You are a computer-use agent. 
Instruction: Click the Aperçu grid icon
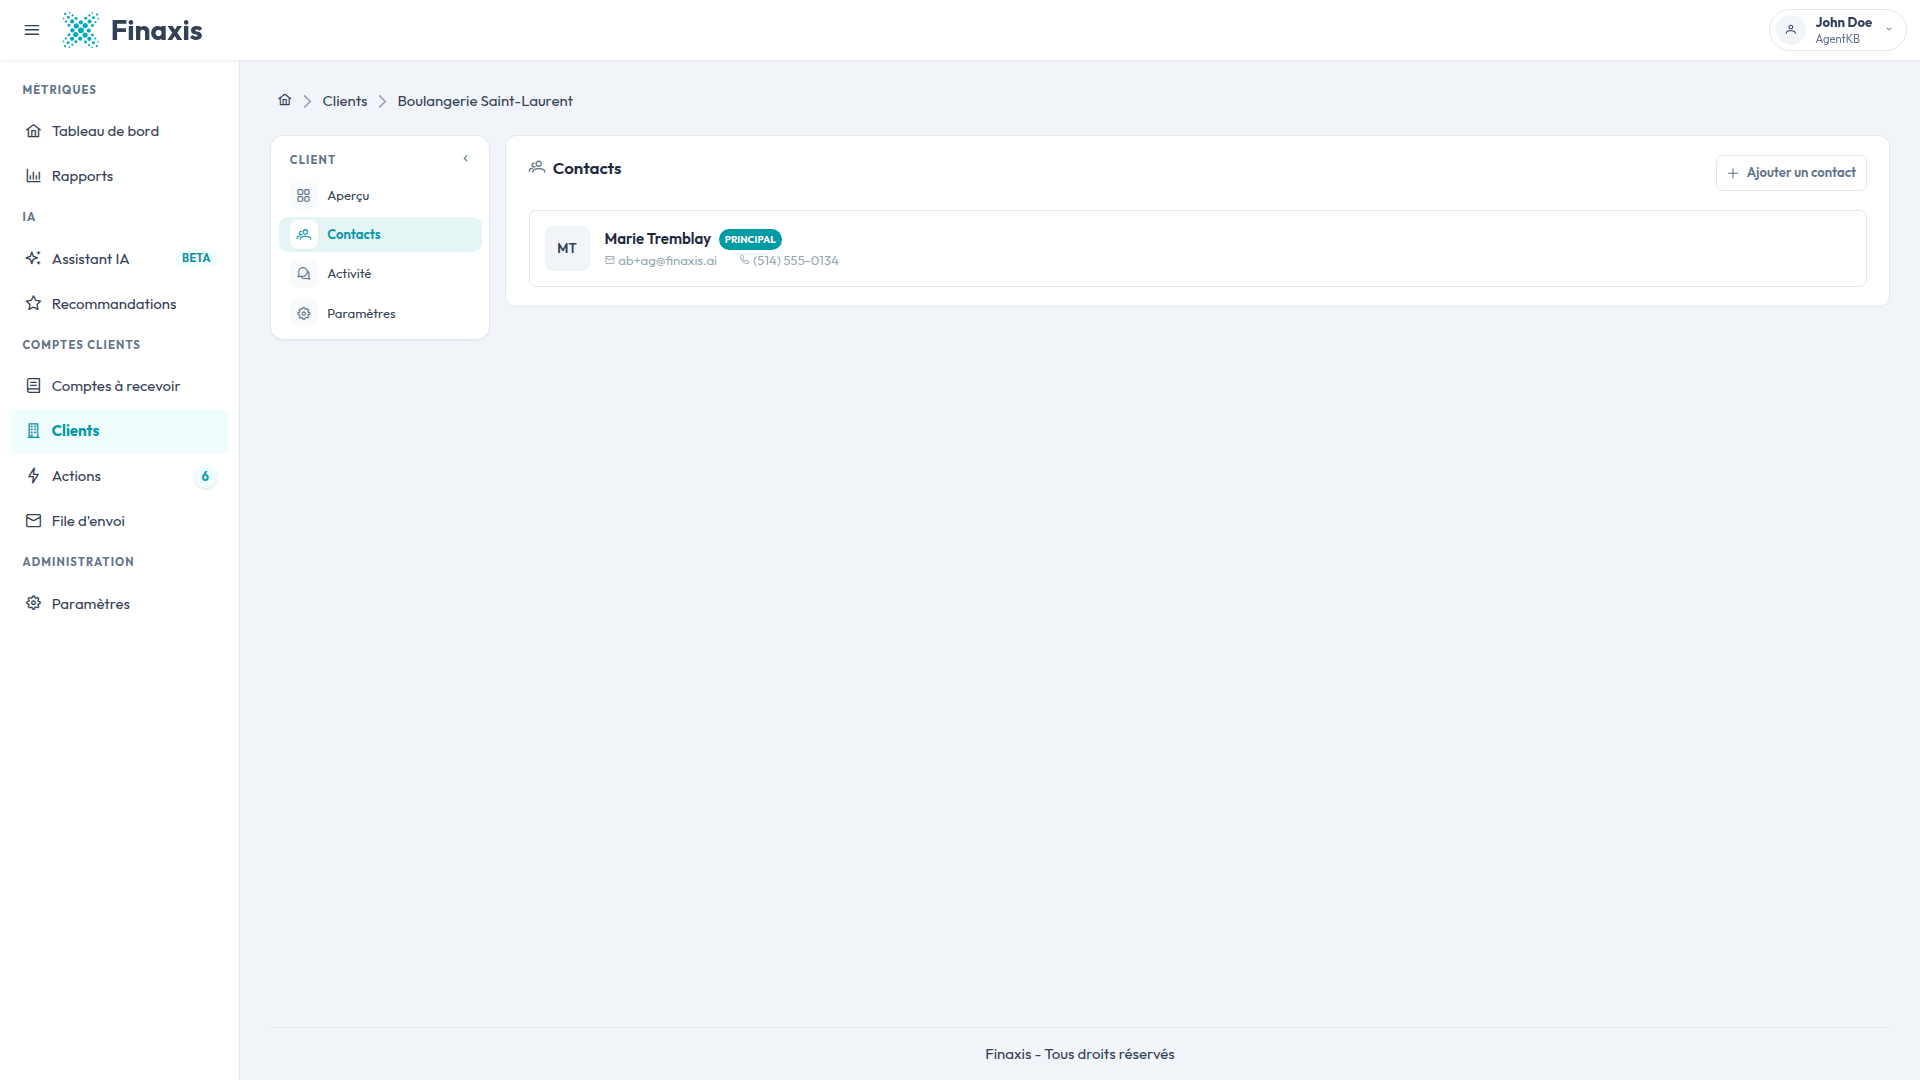pyautogui.click(x=304, y=195)
